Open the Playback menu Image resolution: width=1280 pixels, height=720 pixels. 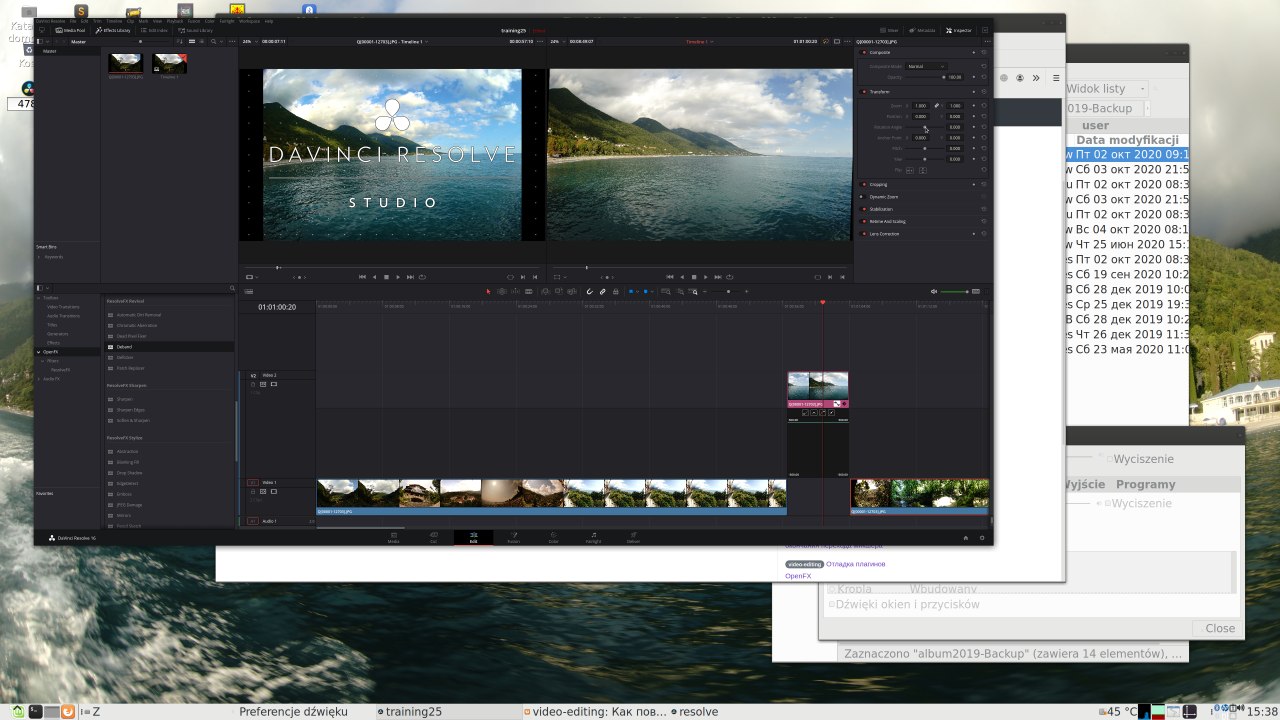(x=174, y=21)
